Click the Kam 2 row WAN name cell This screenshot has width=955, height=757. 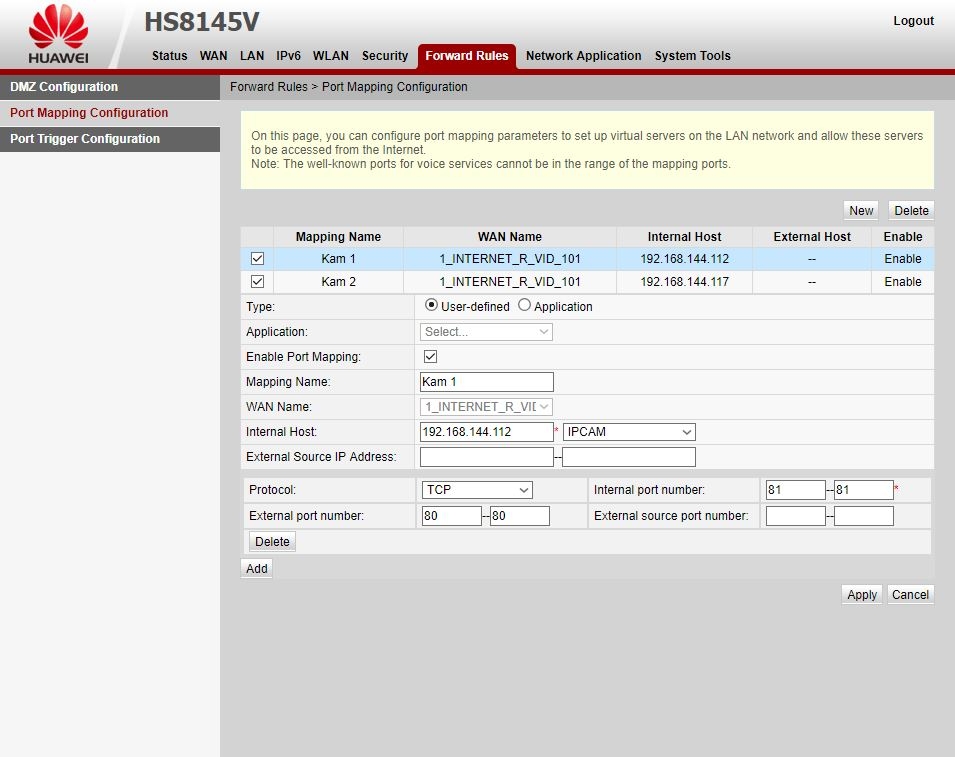point(510,281)
